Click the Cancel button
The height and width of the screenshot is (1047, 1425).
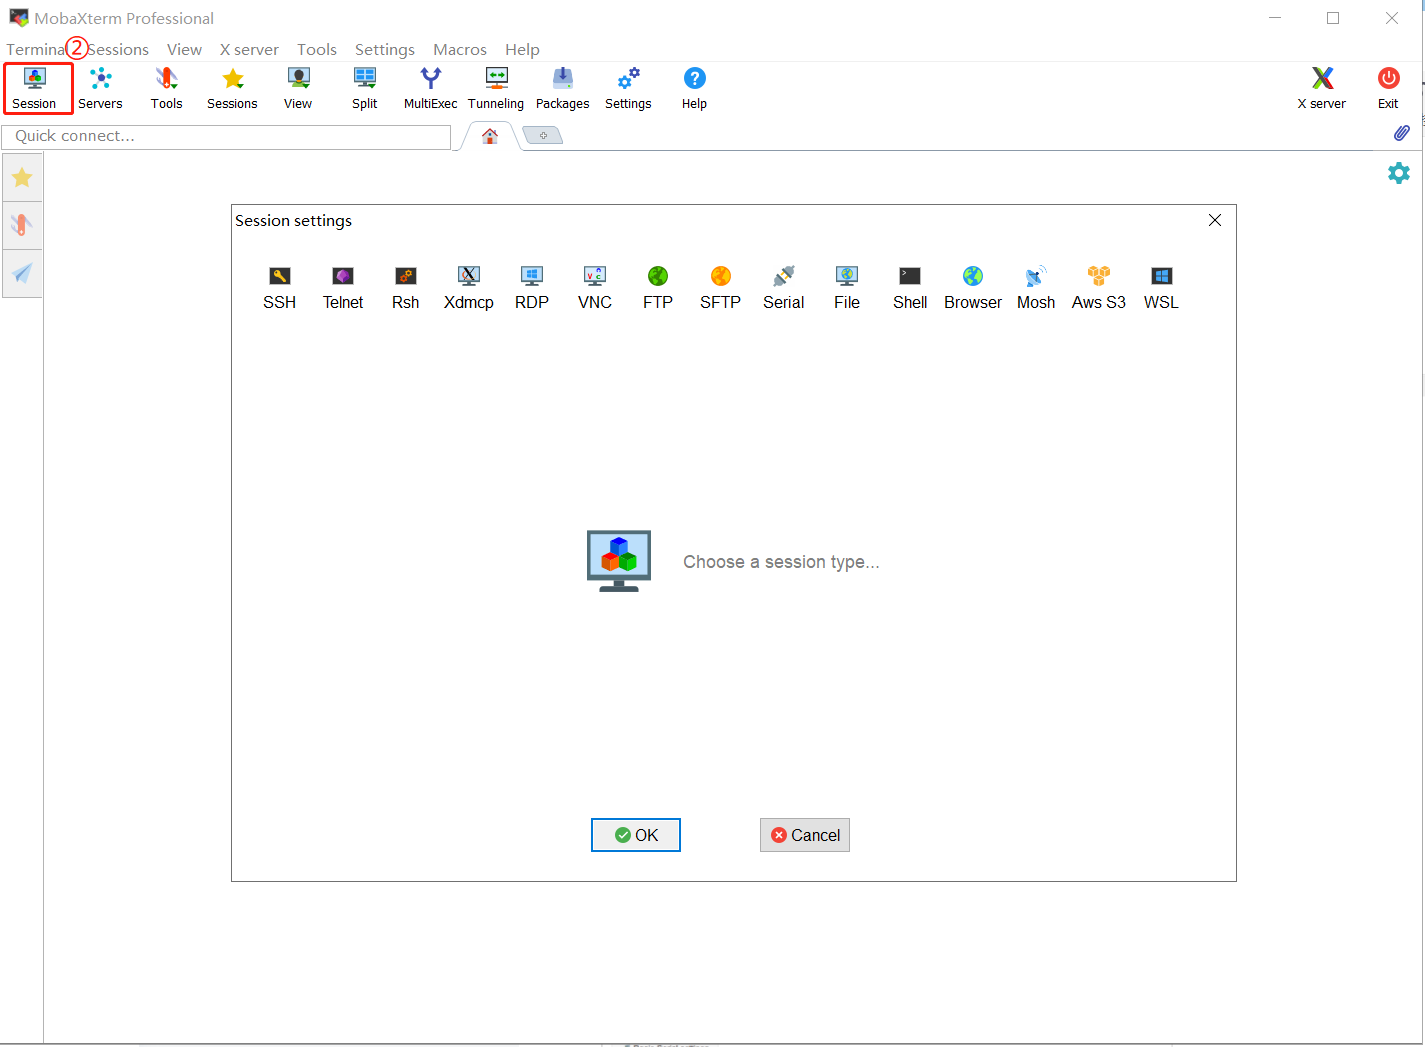(805, 835)
